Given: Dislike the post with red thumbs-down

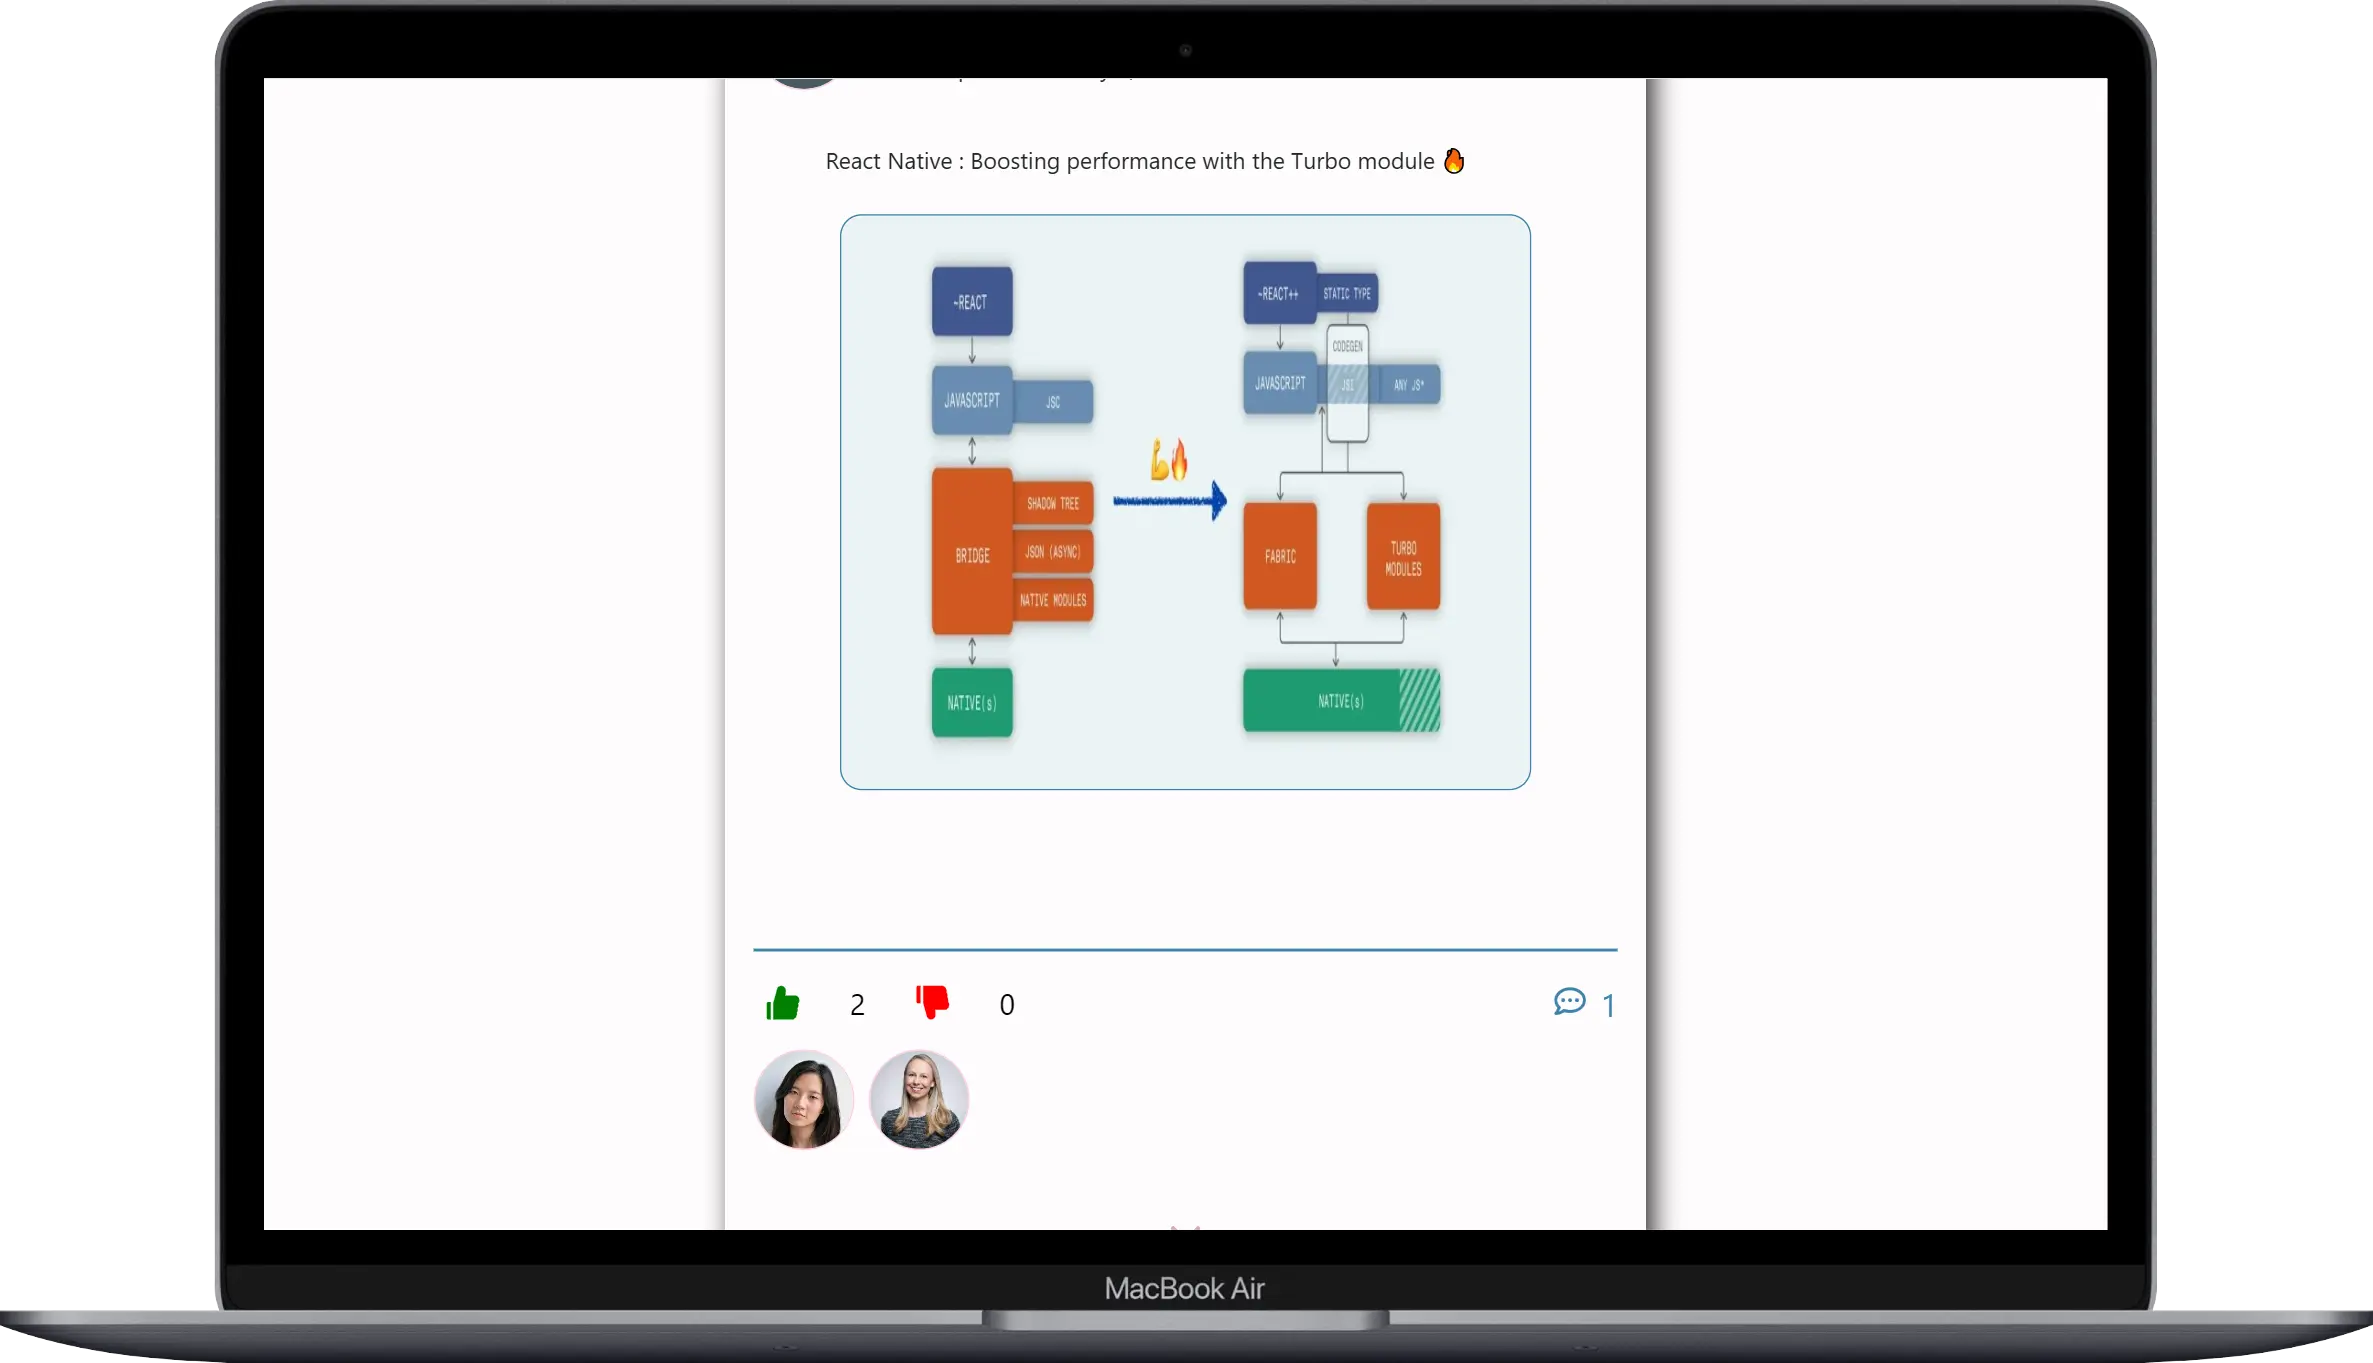Looking at the screenshot, I should 932,1001.
